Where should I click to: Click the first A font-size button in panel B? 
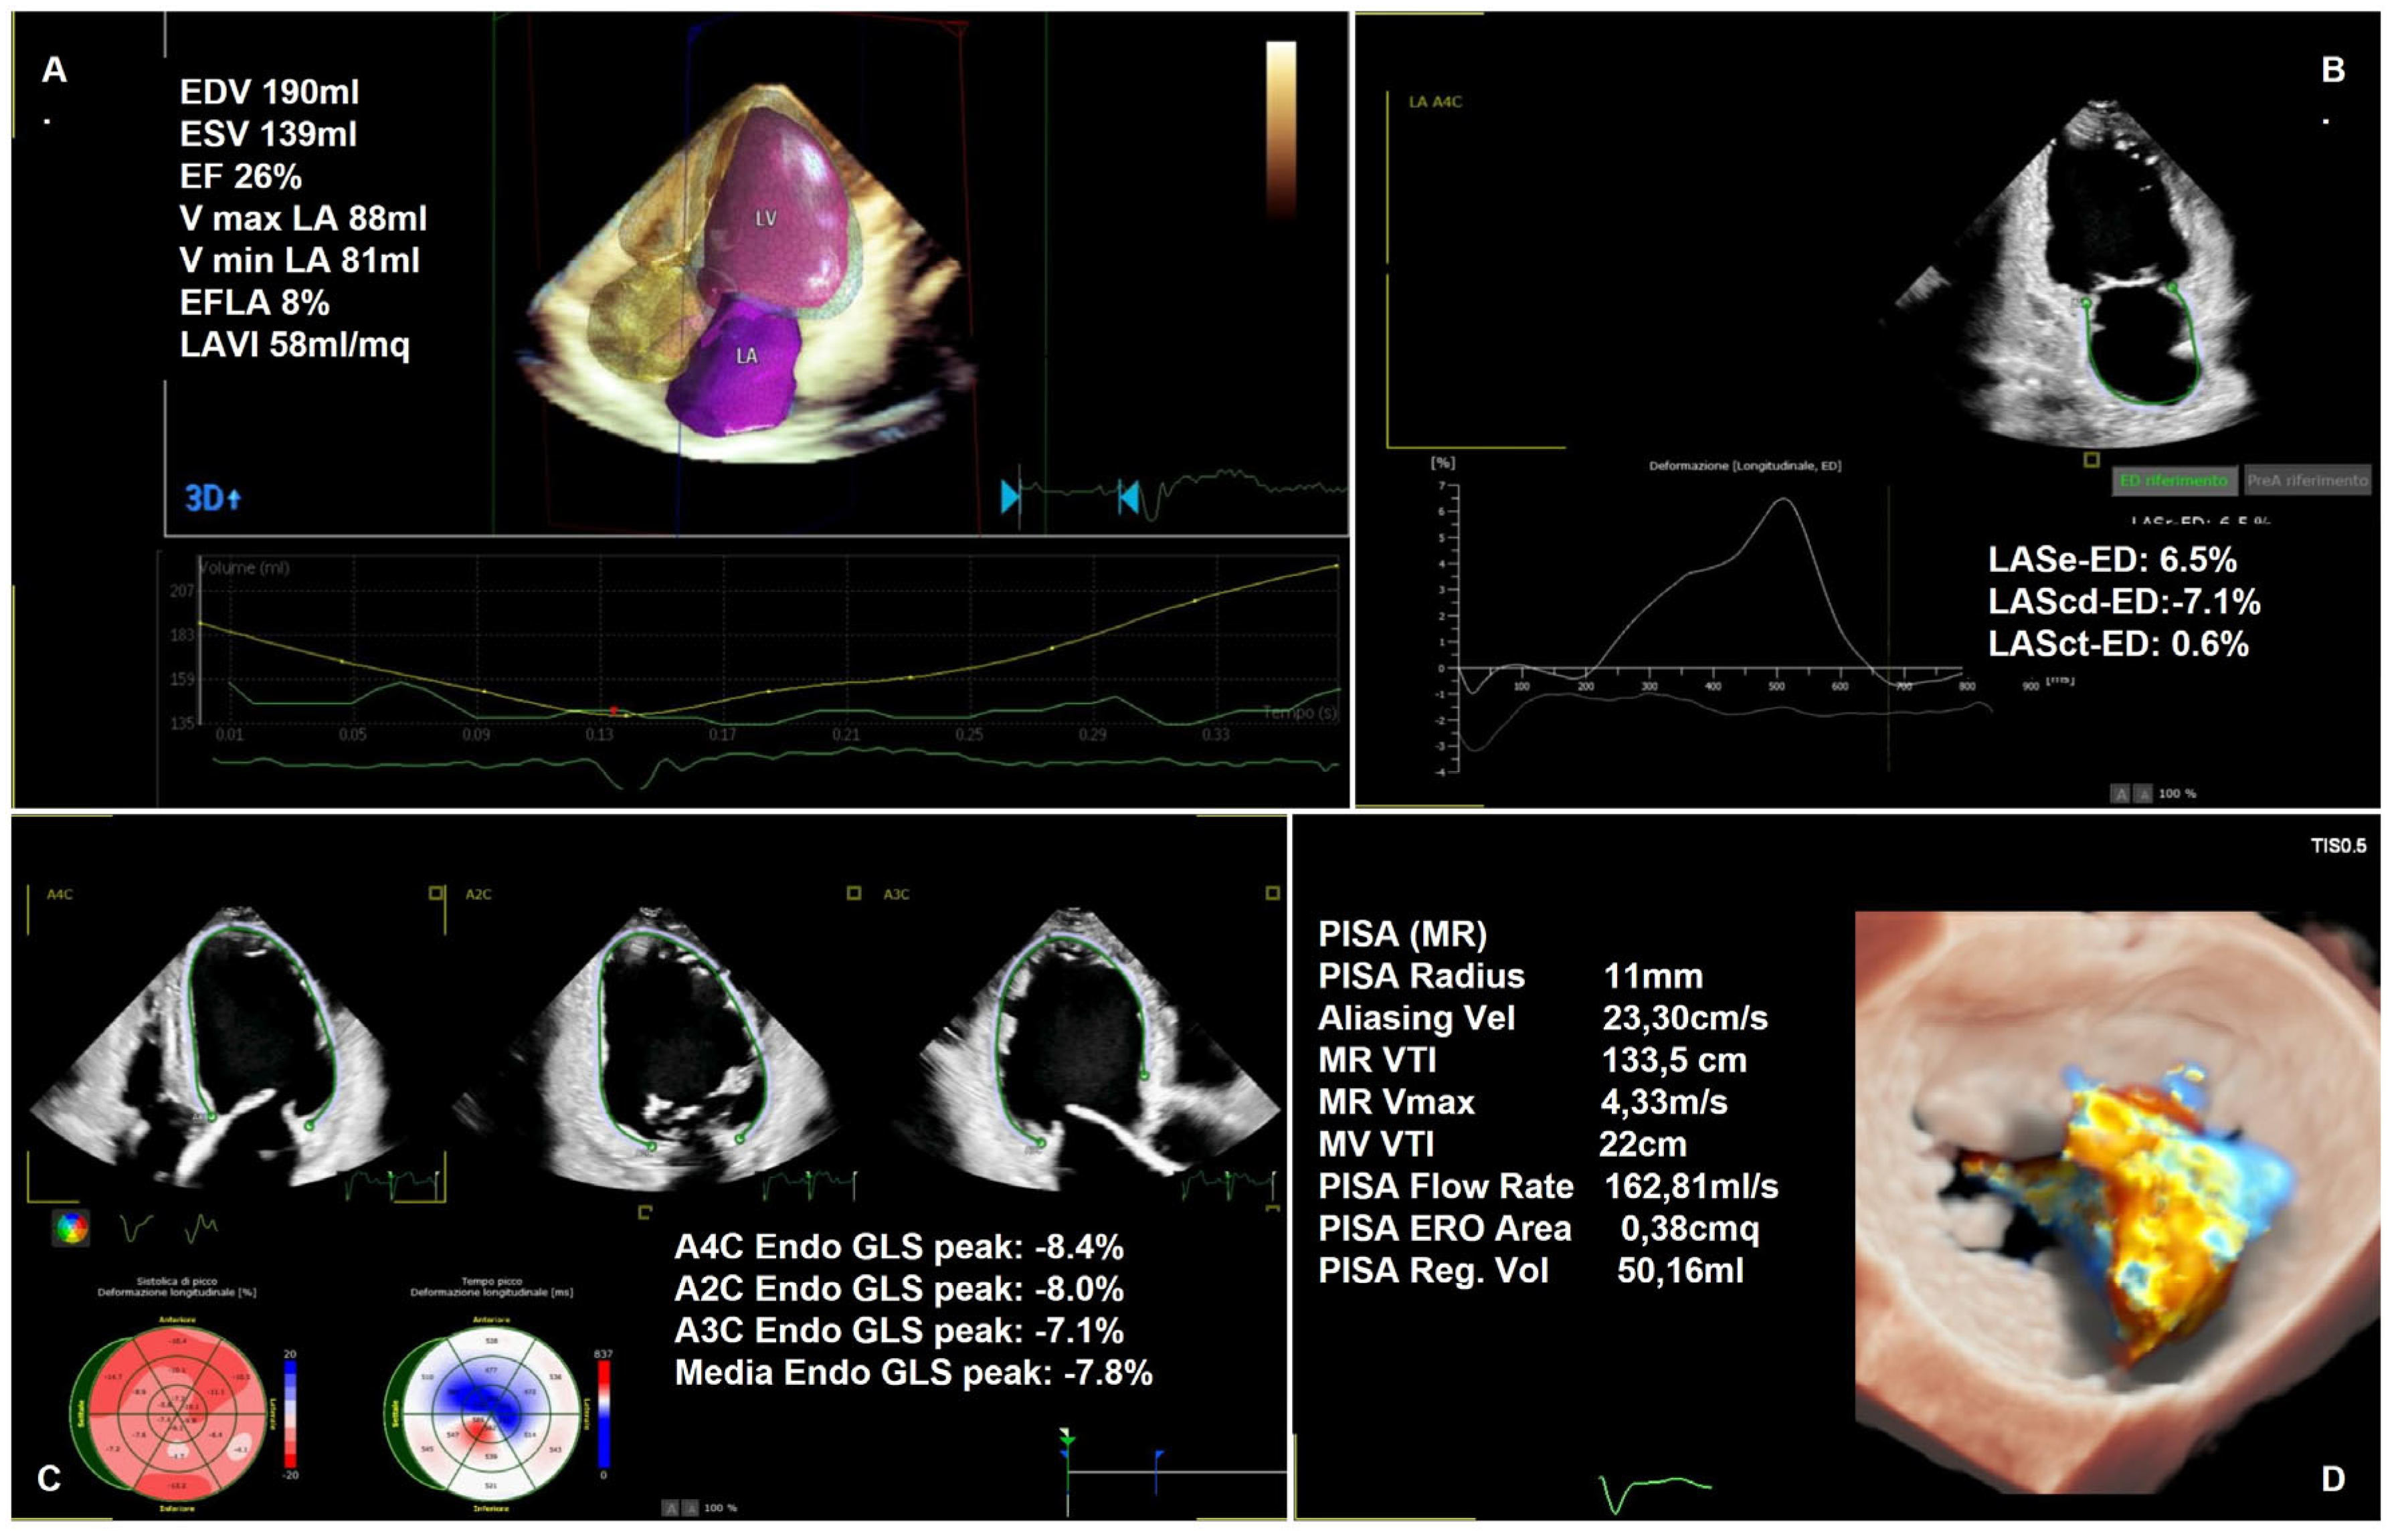click(2120, 794)
